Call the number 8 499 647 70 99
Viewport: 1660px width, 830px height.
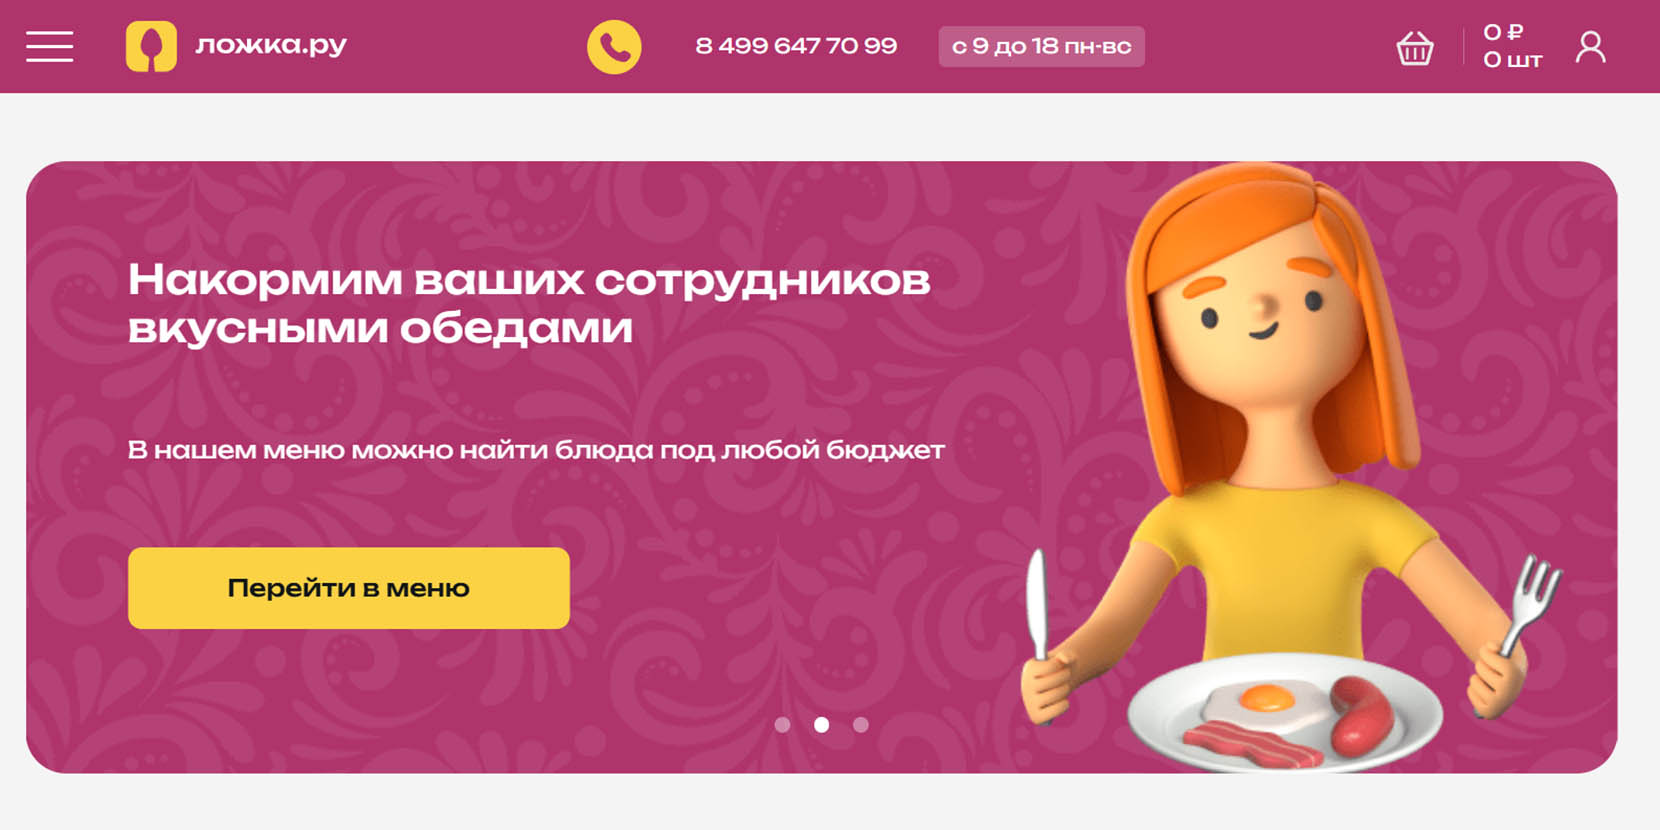[796, 46]
